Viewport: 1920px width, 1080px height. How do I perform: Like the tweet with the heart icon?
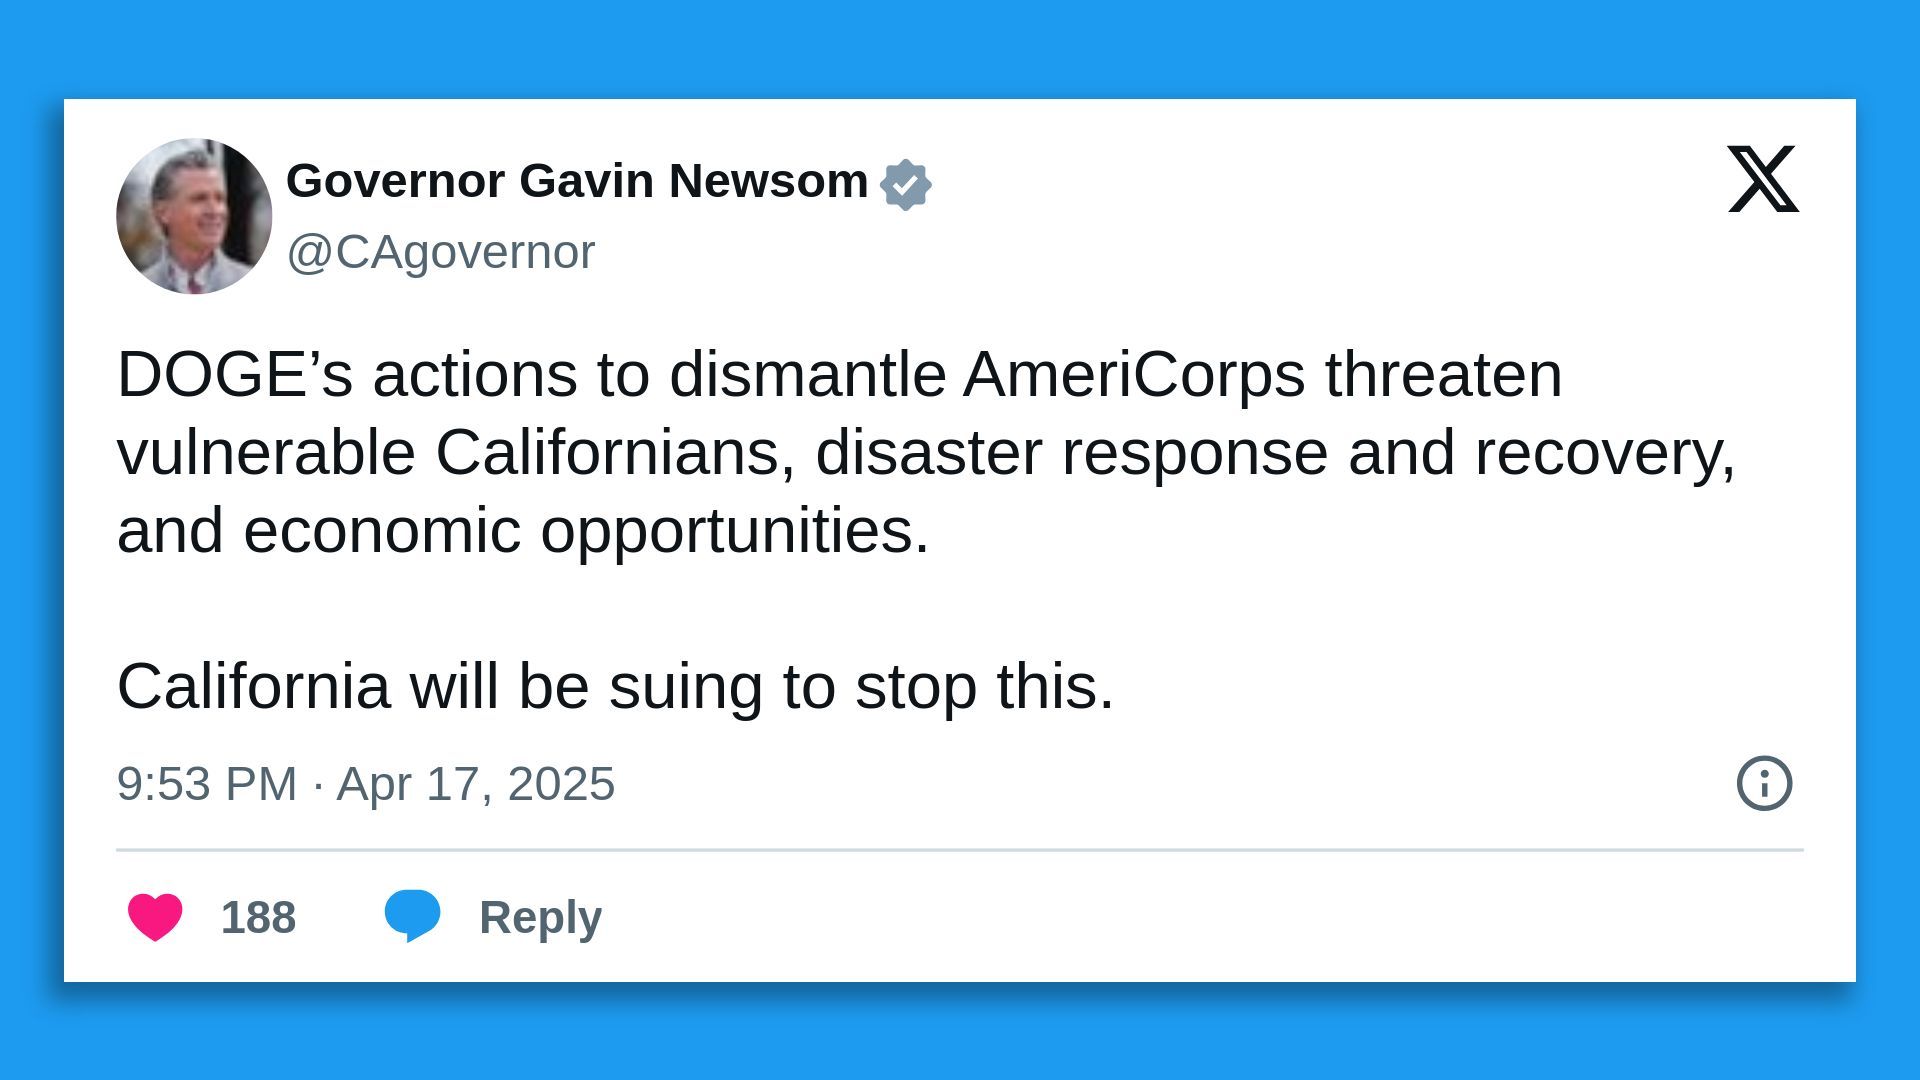coord(155,916)
